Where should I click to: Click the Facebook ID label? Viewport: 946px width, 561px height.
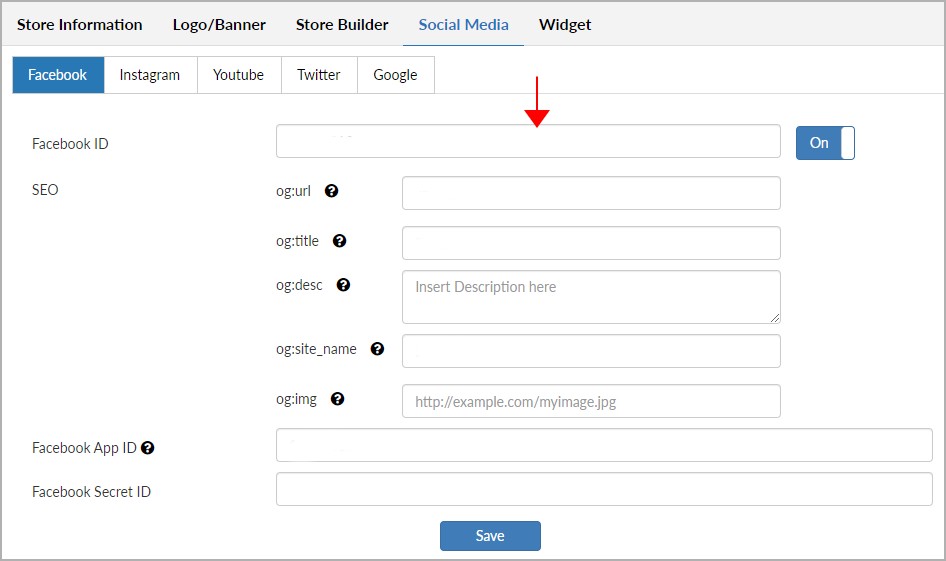coord(70,144)
